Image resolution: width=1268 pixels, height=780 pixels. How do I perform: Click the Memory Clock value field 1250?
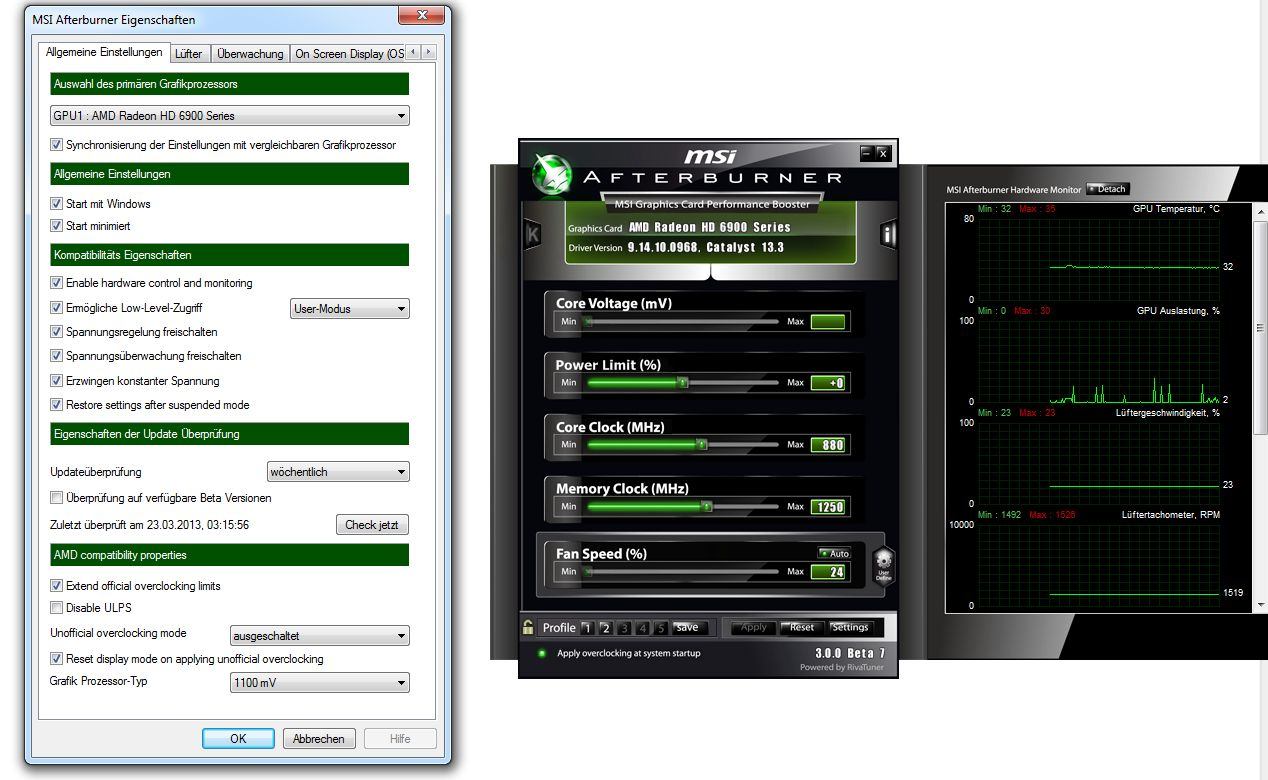pos(828,507)
